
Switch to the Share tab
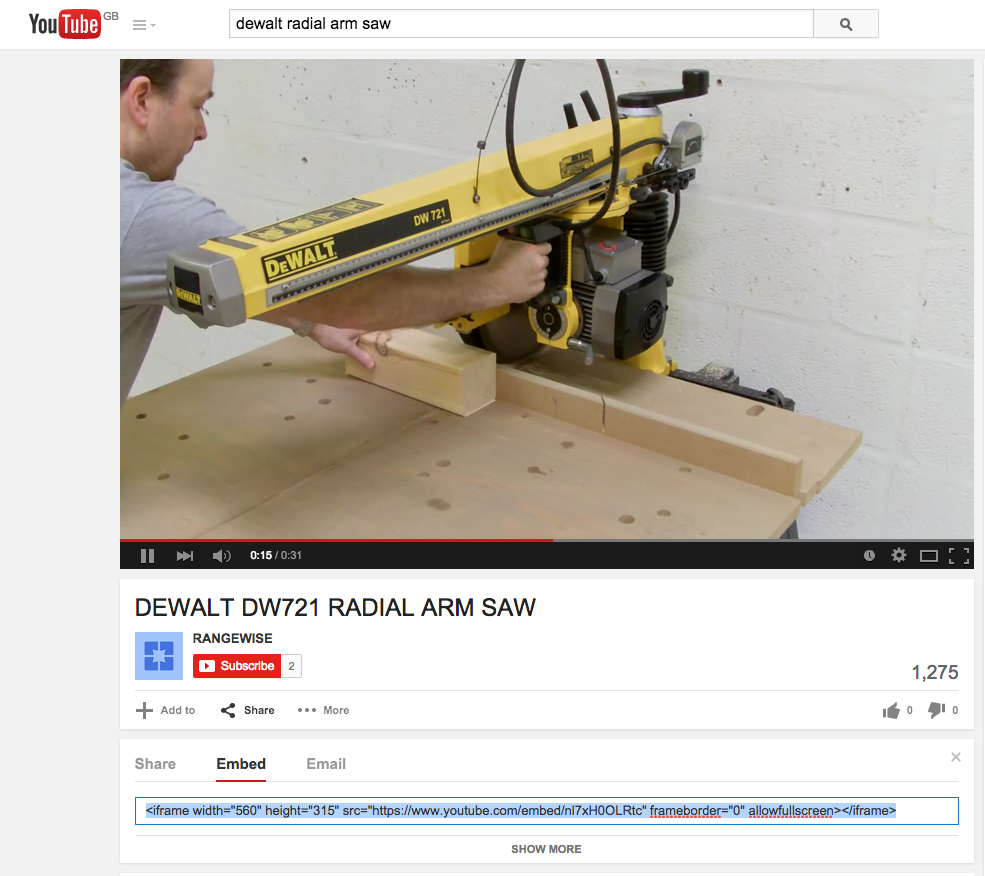click(155, 764)
